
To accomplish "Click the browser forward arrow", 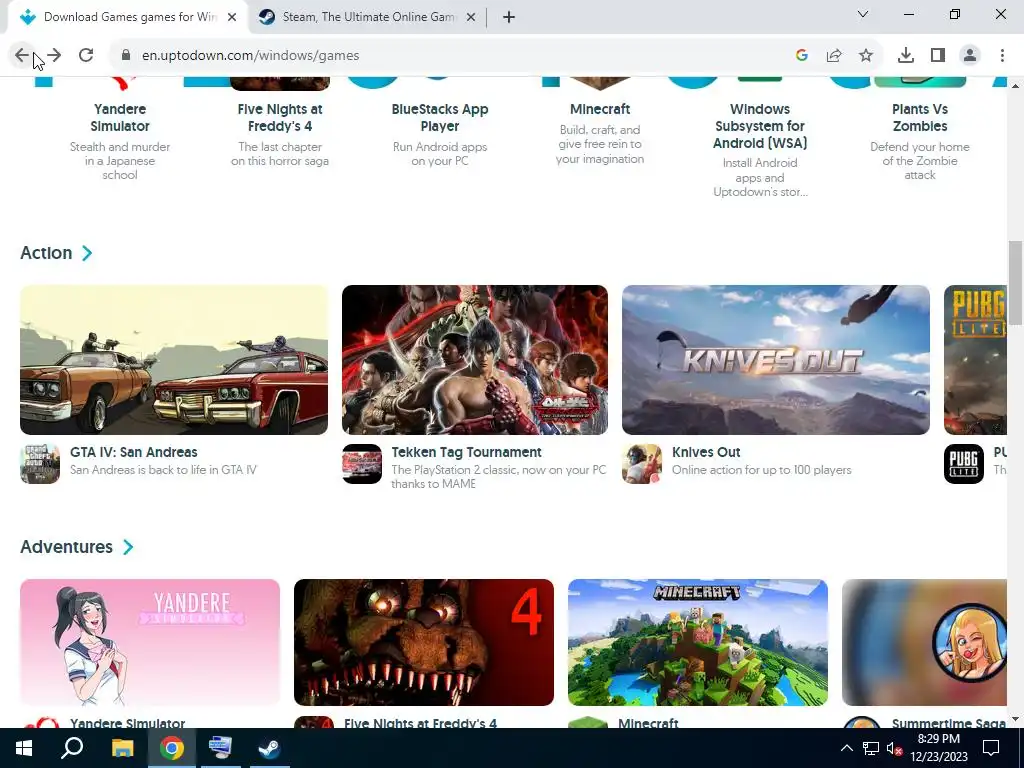I will point(54,56).
